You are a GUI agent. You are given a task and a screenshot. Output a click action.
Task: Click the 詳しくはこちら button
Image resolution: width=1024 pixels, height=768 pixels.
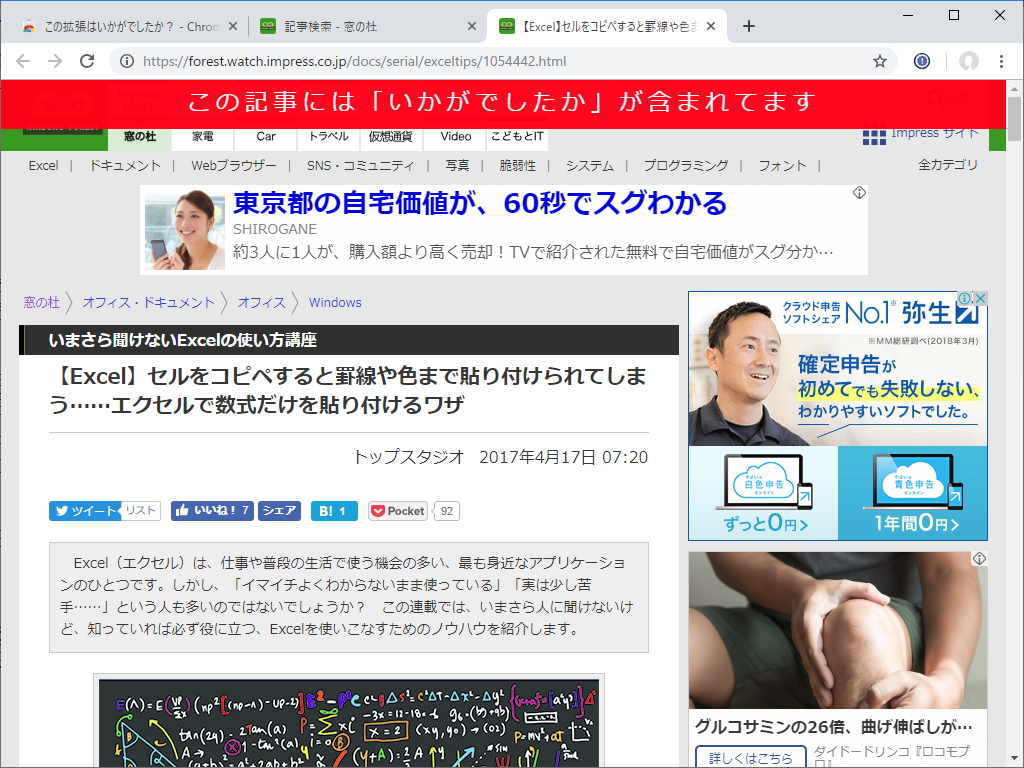point(748,757)
